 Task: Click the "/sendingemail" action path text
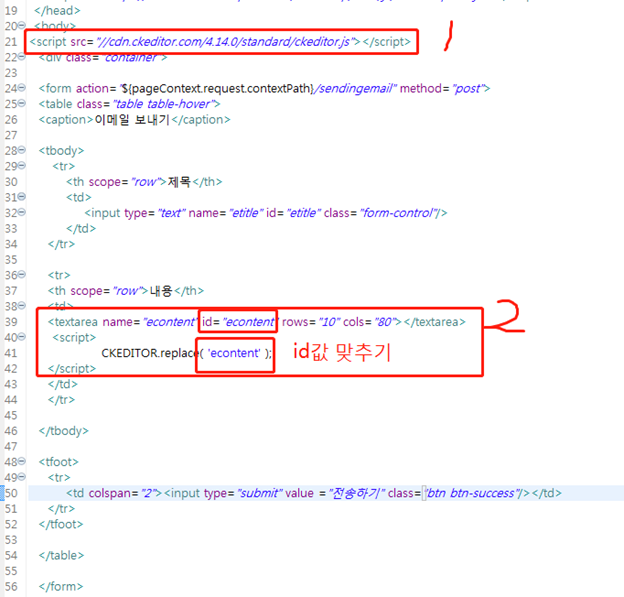353,88
